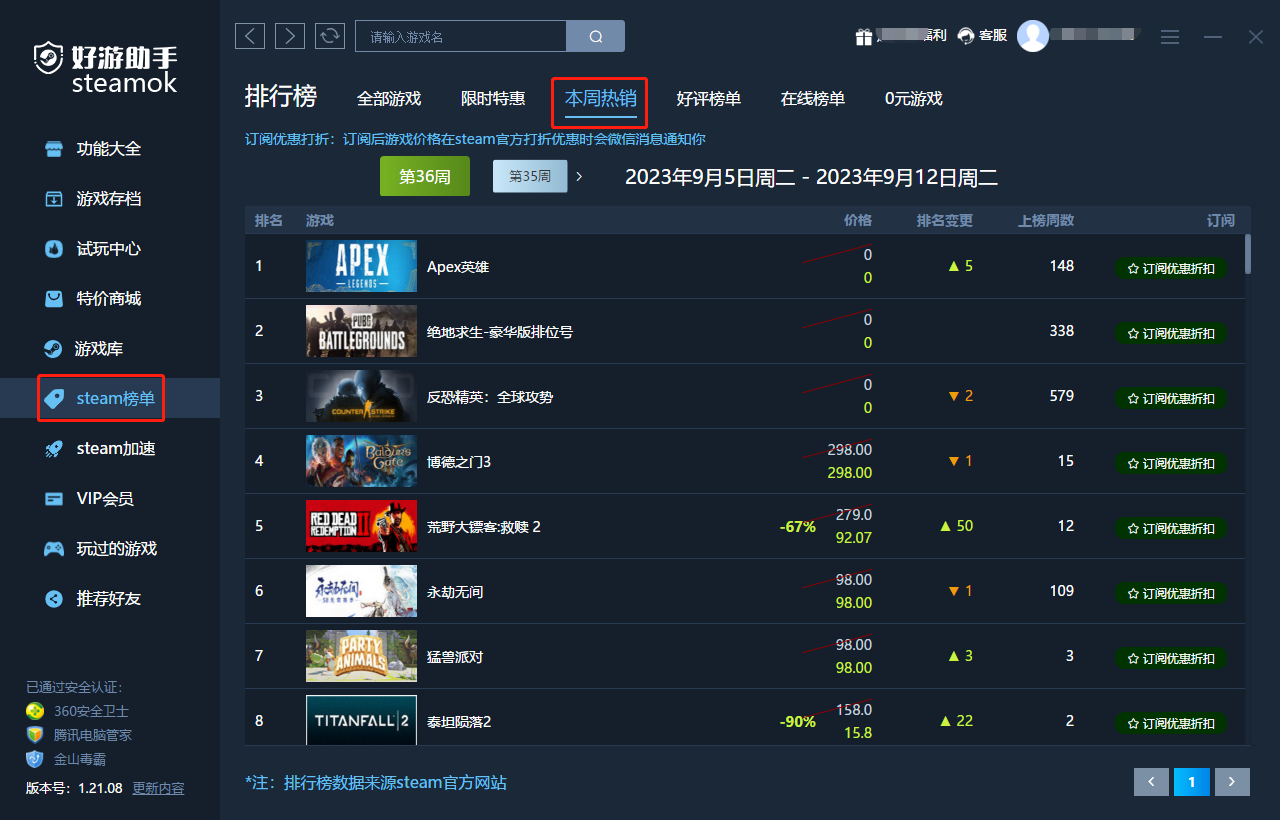Select steam榜单 in sidebar
The height and width of the screenshot is (820, 1280).
[x=110, y=398]
